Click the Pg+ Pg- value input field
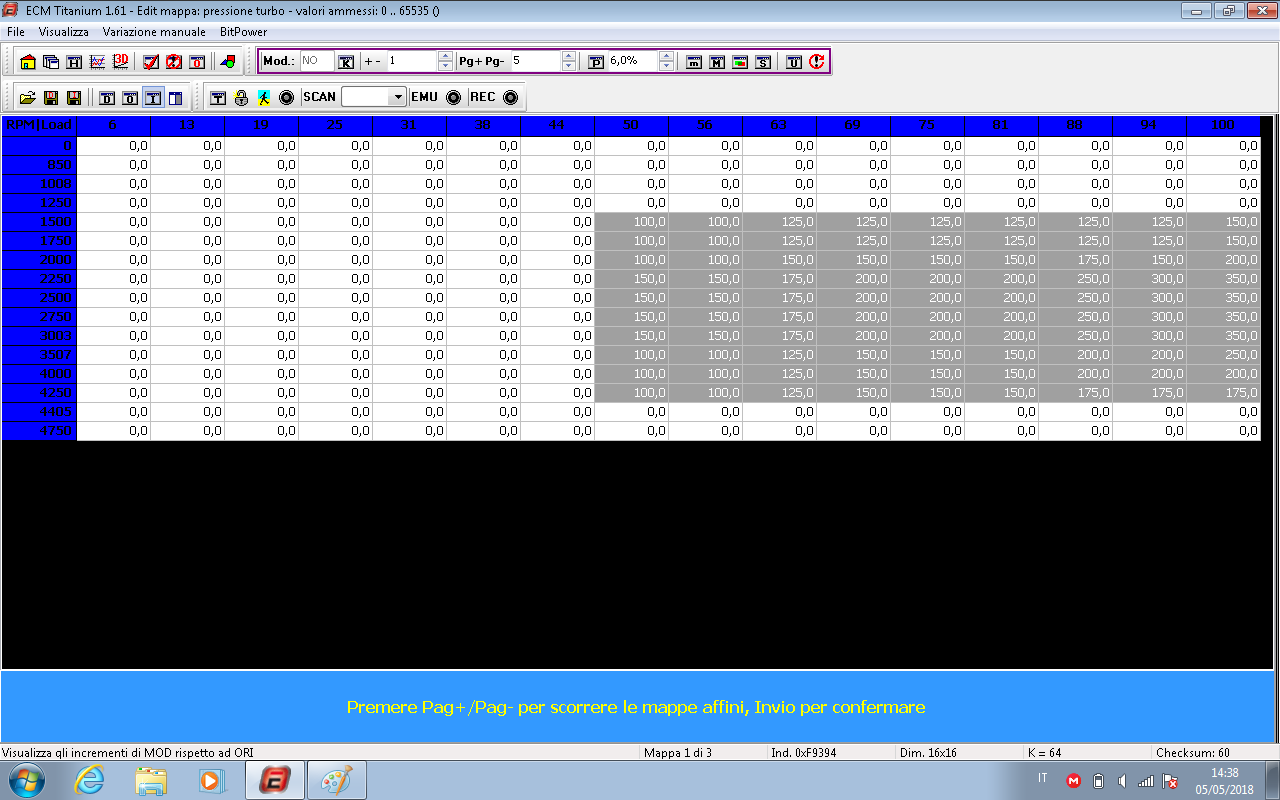Image resolution: width=1280 pixels, height=800 pixels. click(x=535, y=61)
